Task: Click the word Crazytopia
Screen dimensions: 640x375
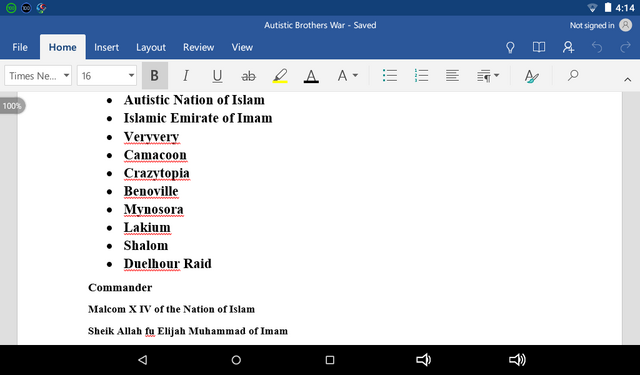Action: click(157, 173)
